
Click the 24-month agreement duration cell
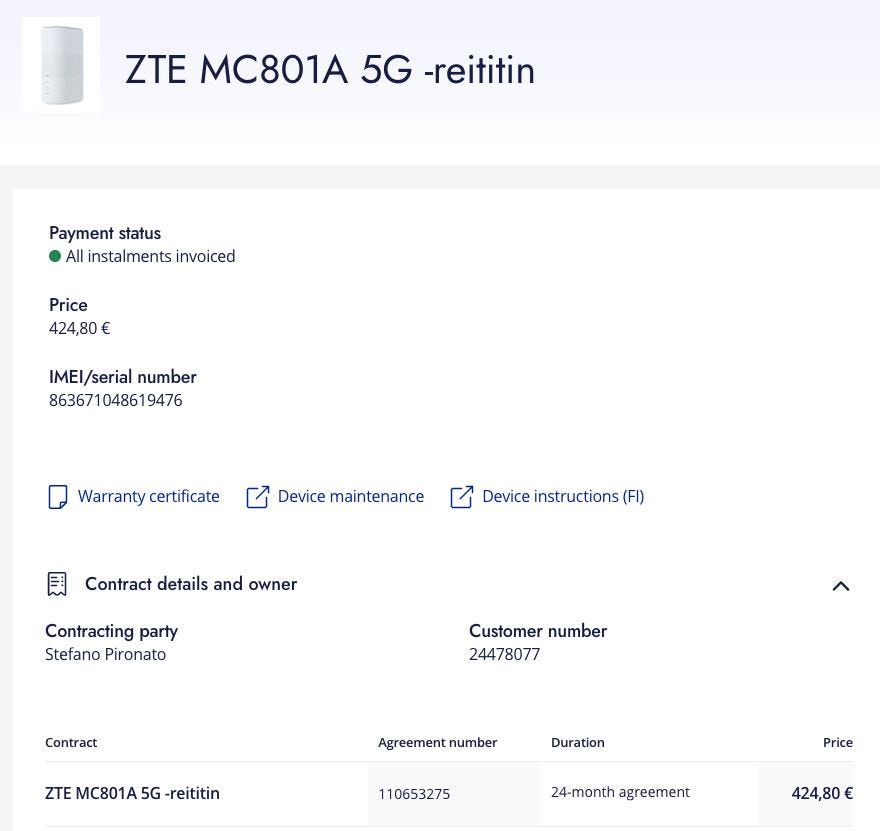click(x=620, y=792)
